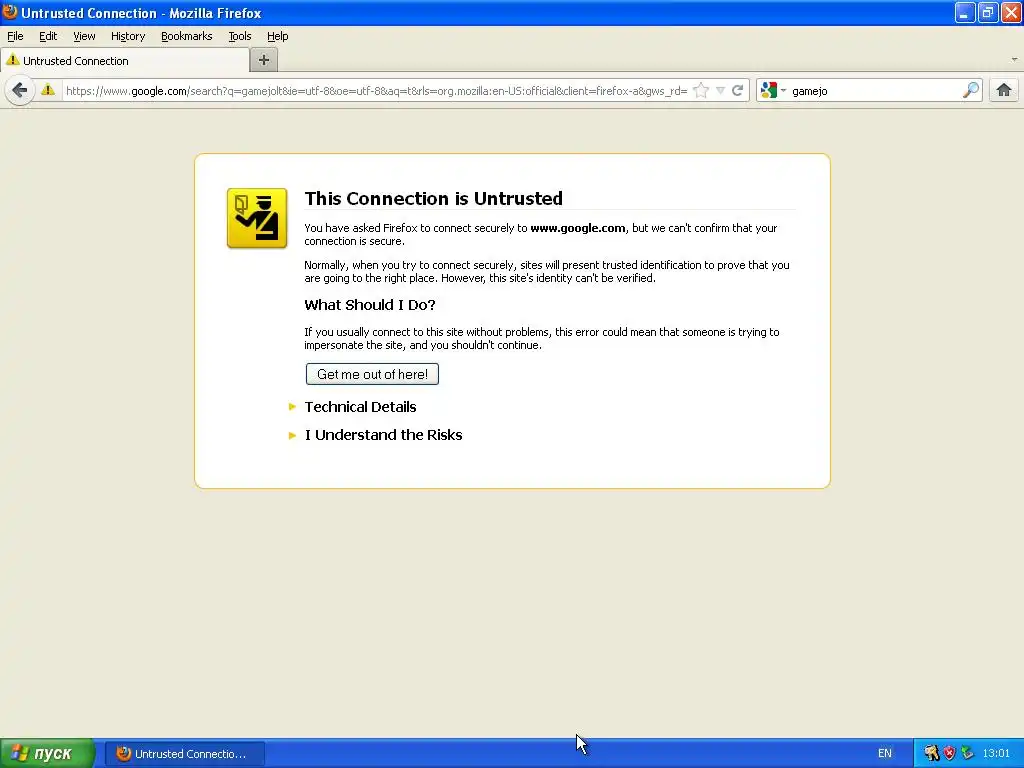Close the Firefox window
1024x768 pixels.
(1011, 12)
